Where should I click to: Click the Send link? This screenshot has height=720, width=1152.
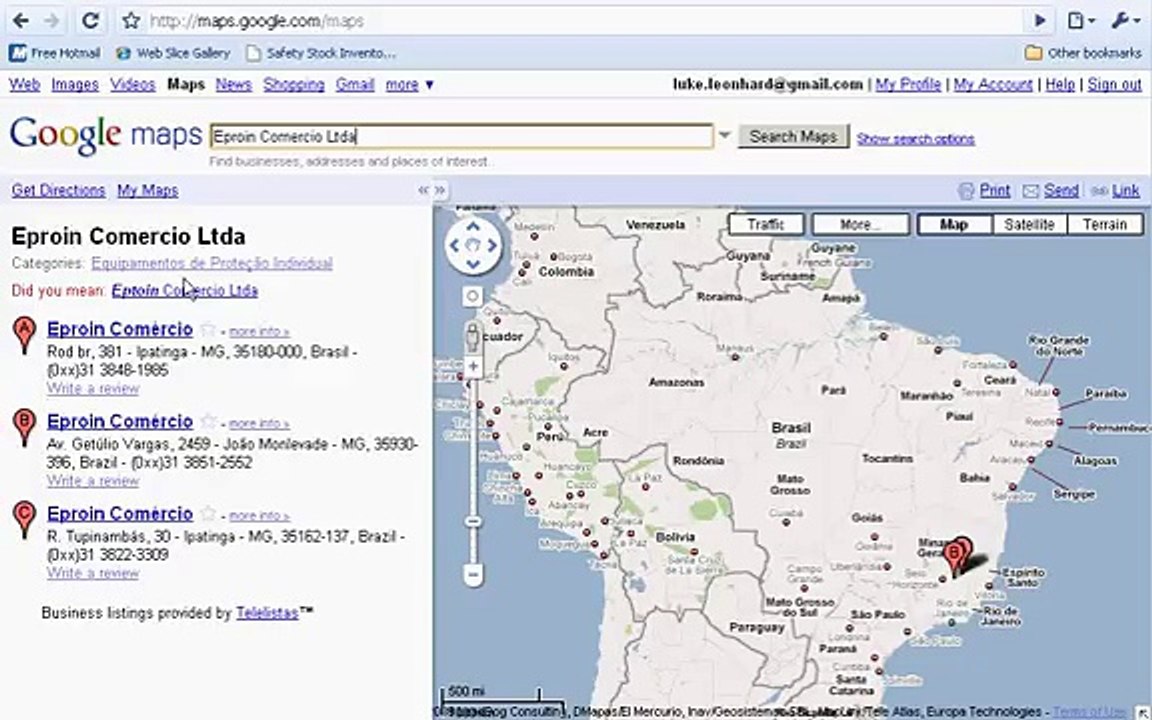point(1062,190)
